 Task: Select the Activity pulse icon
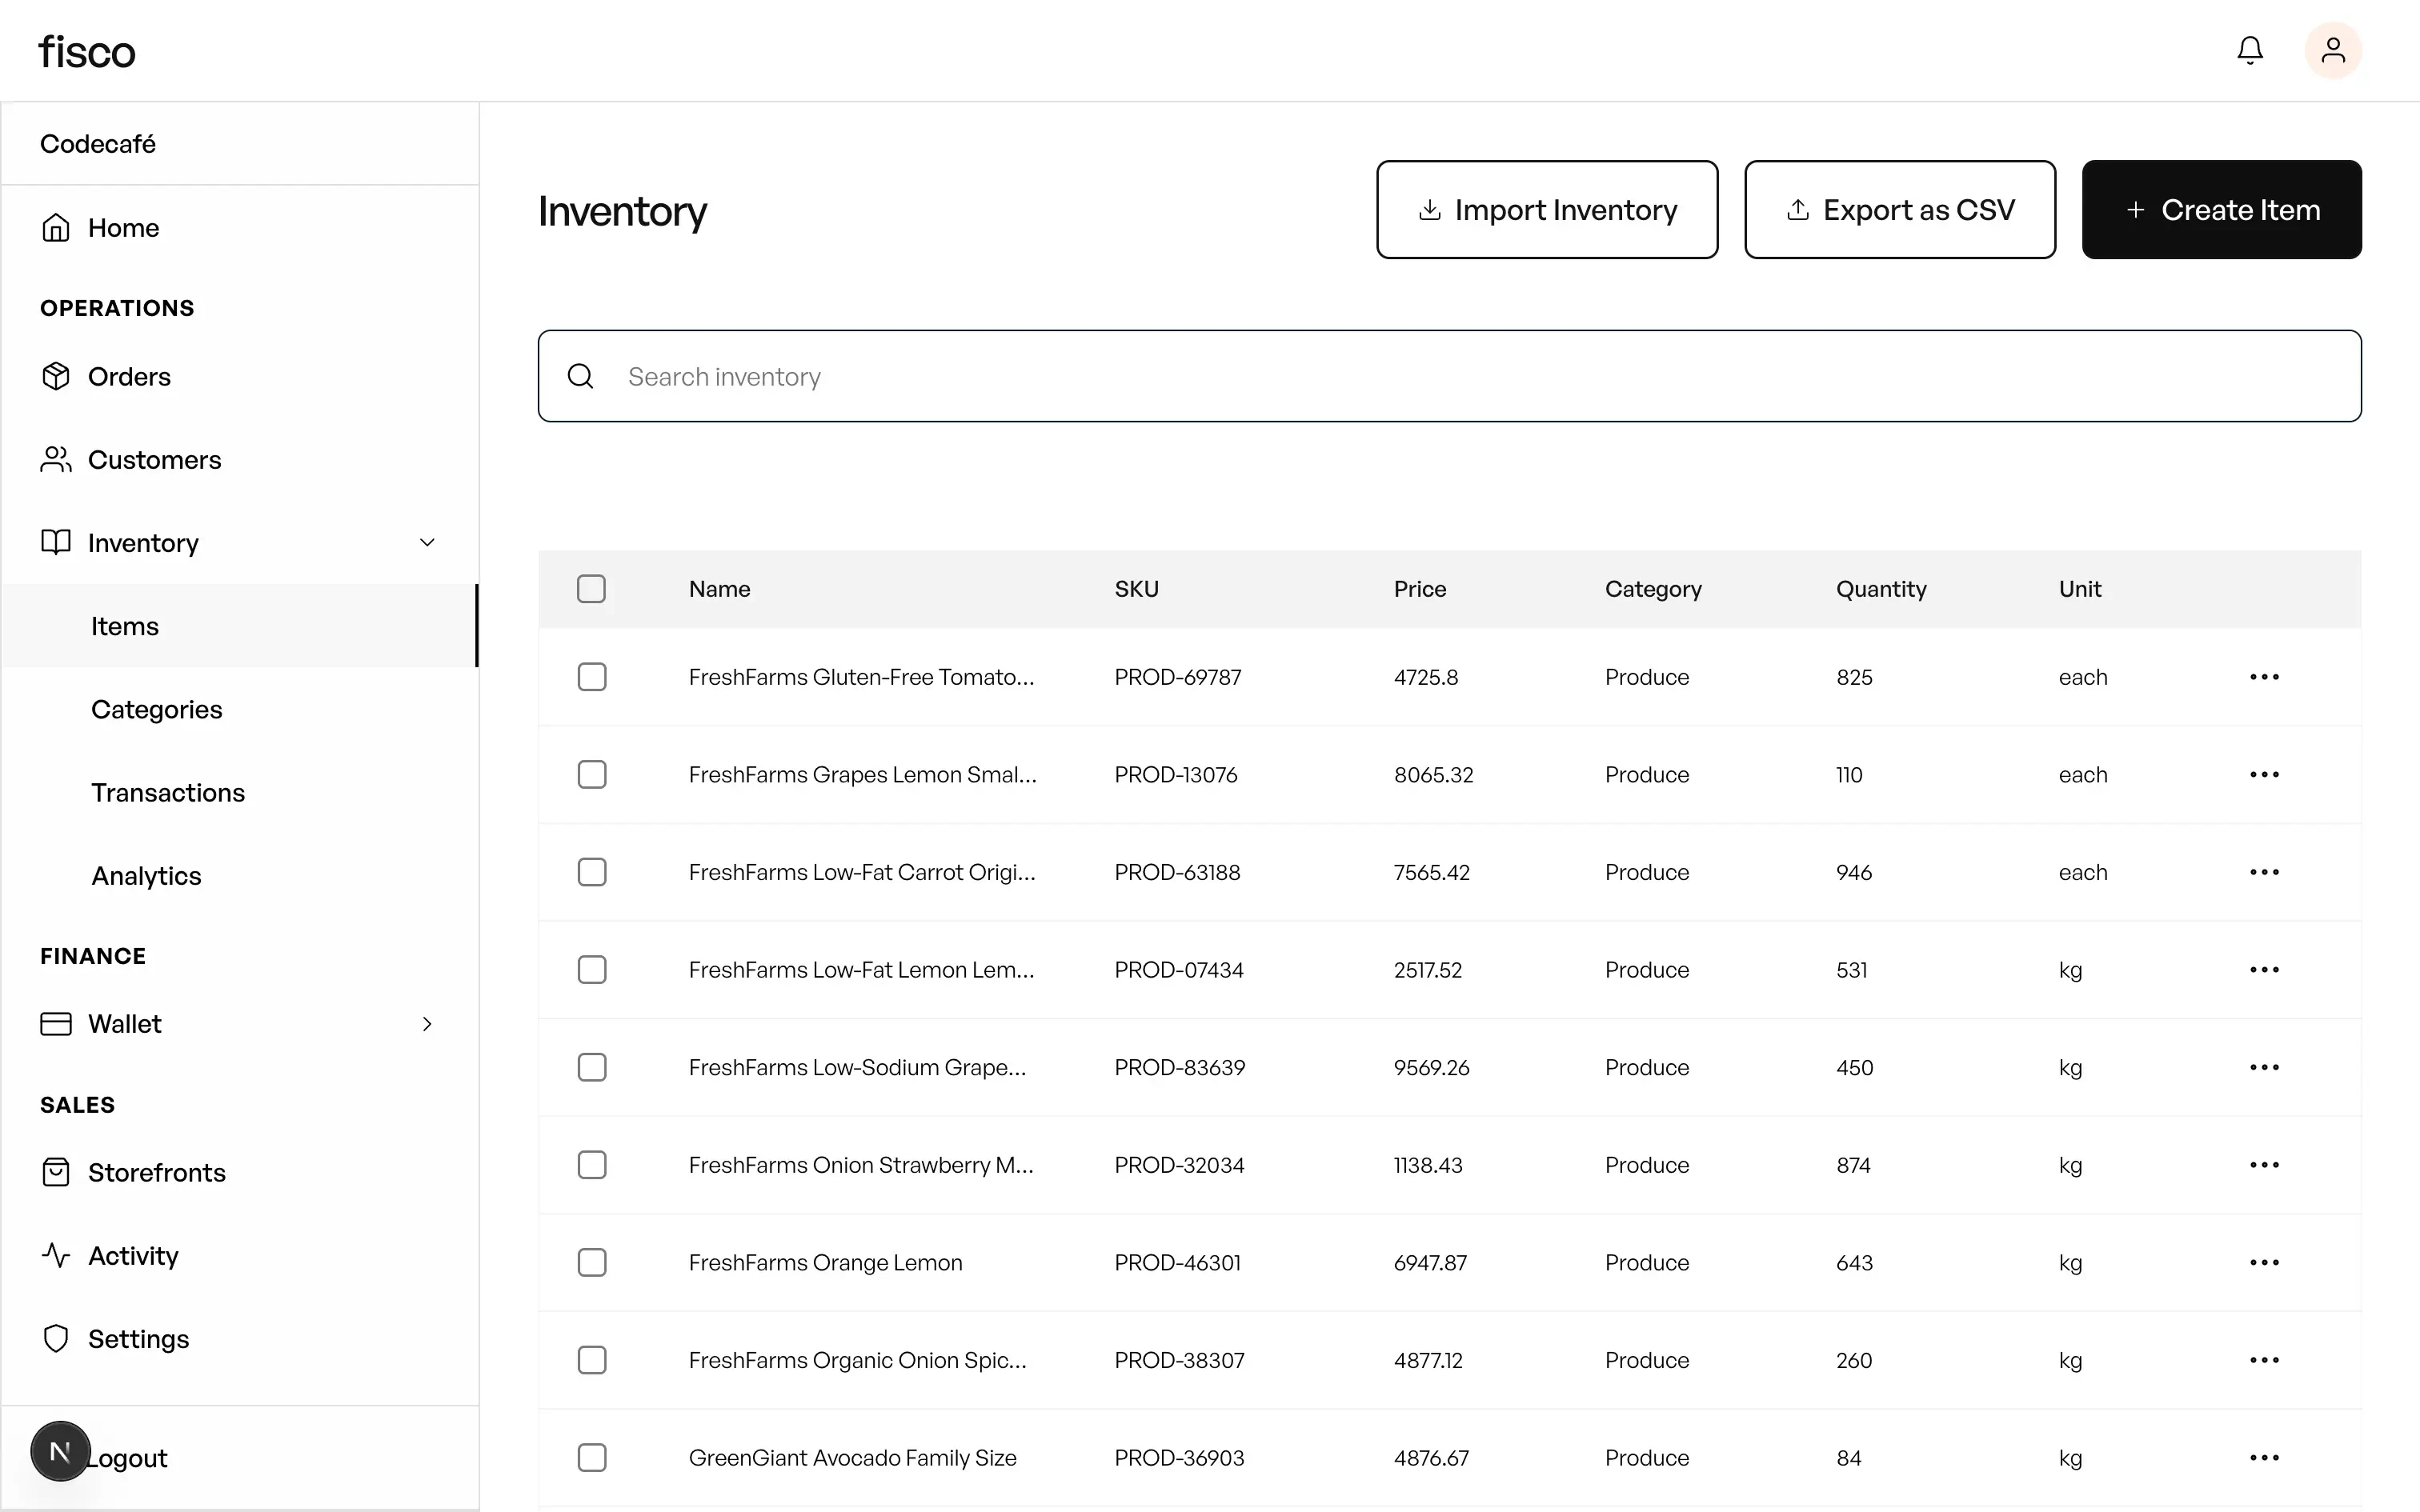click(56, 1255)
